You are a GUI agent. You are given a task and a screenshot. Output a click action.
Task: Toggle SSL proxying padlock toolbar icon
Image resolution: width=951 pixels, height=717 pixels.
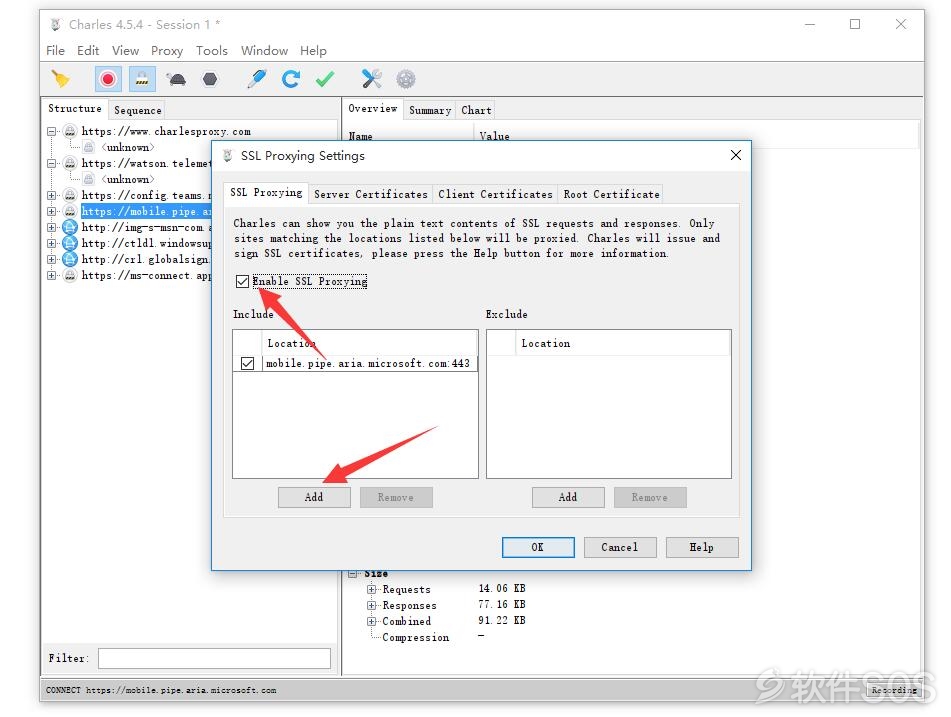pyautogui.click(x=142, y=79)
